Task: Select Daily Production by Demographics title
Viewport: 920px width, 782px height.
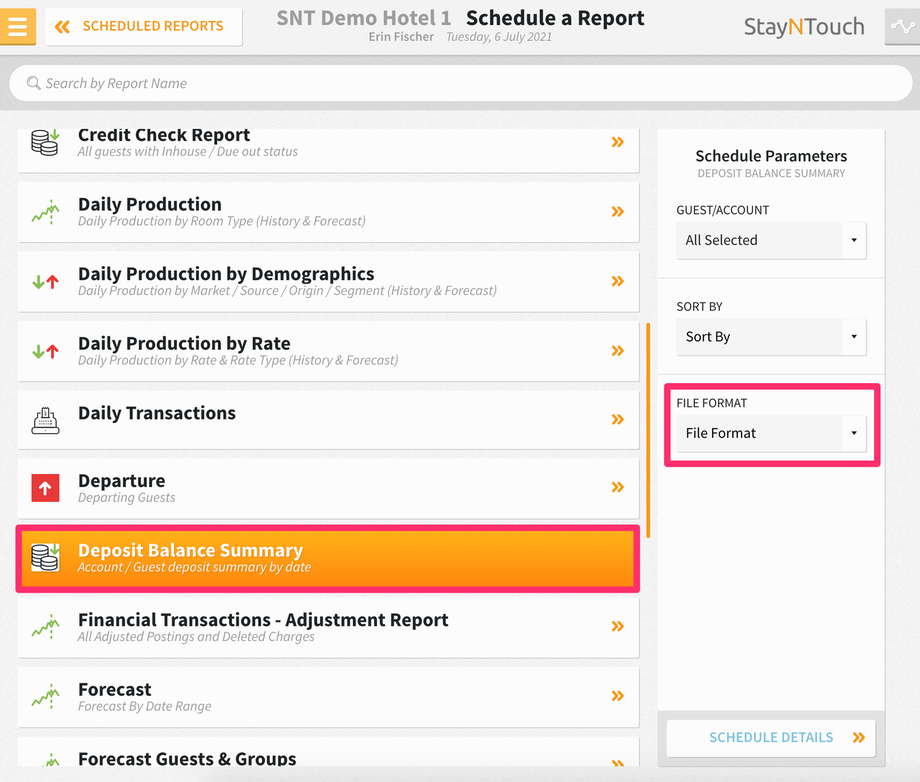Action: click(x=226, y=274)
